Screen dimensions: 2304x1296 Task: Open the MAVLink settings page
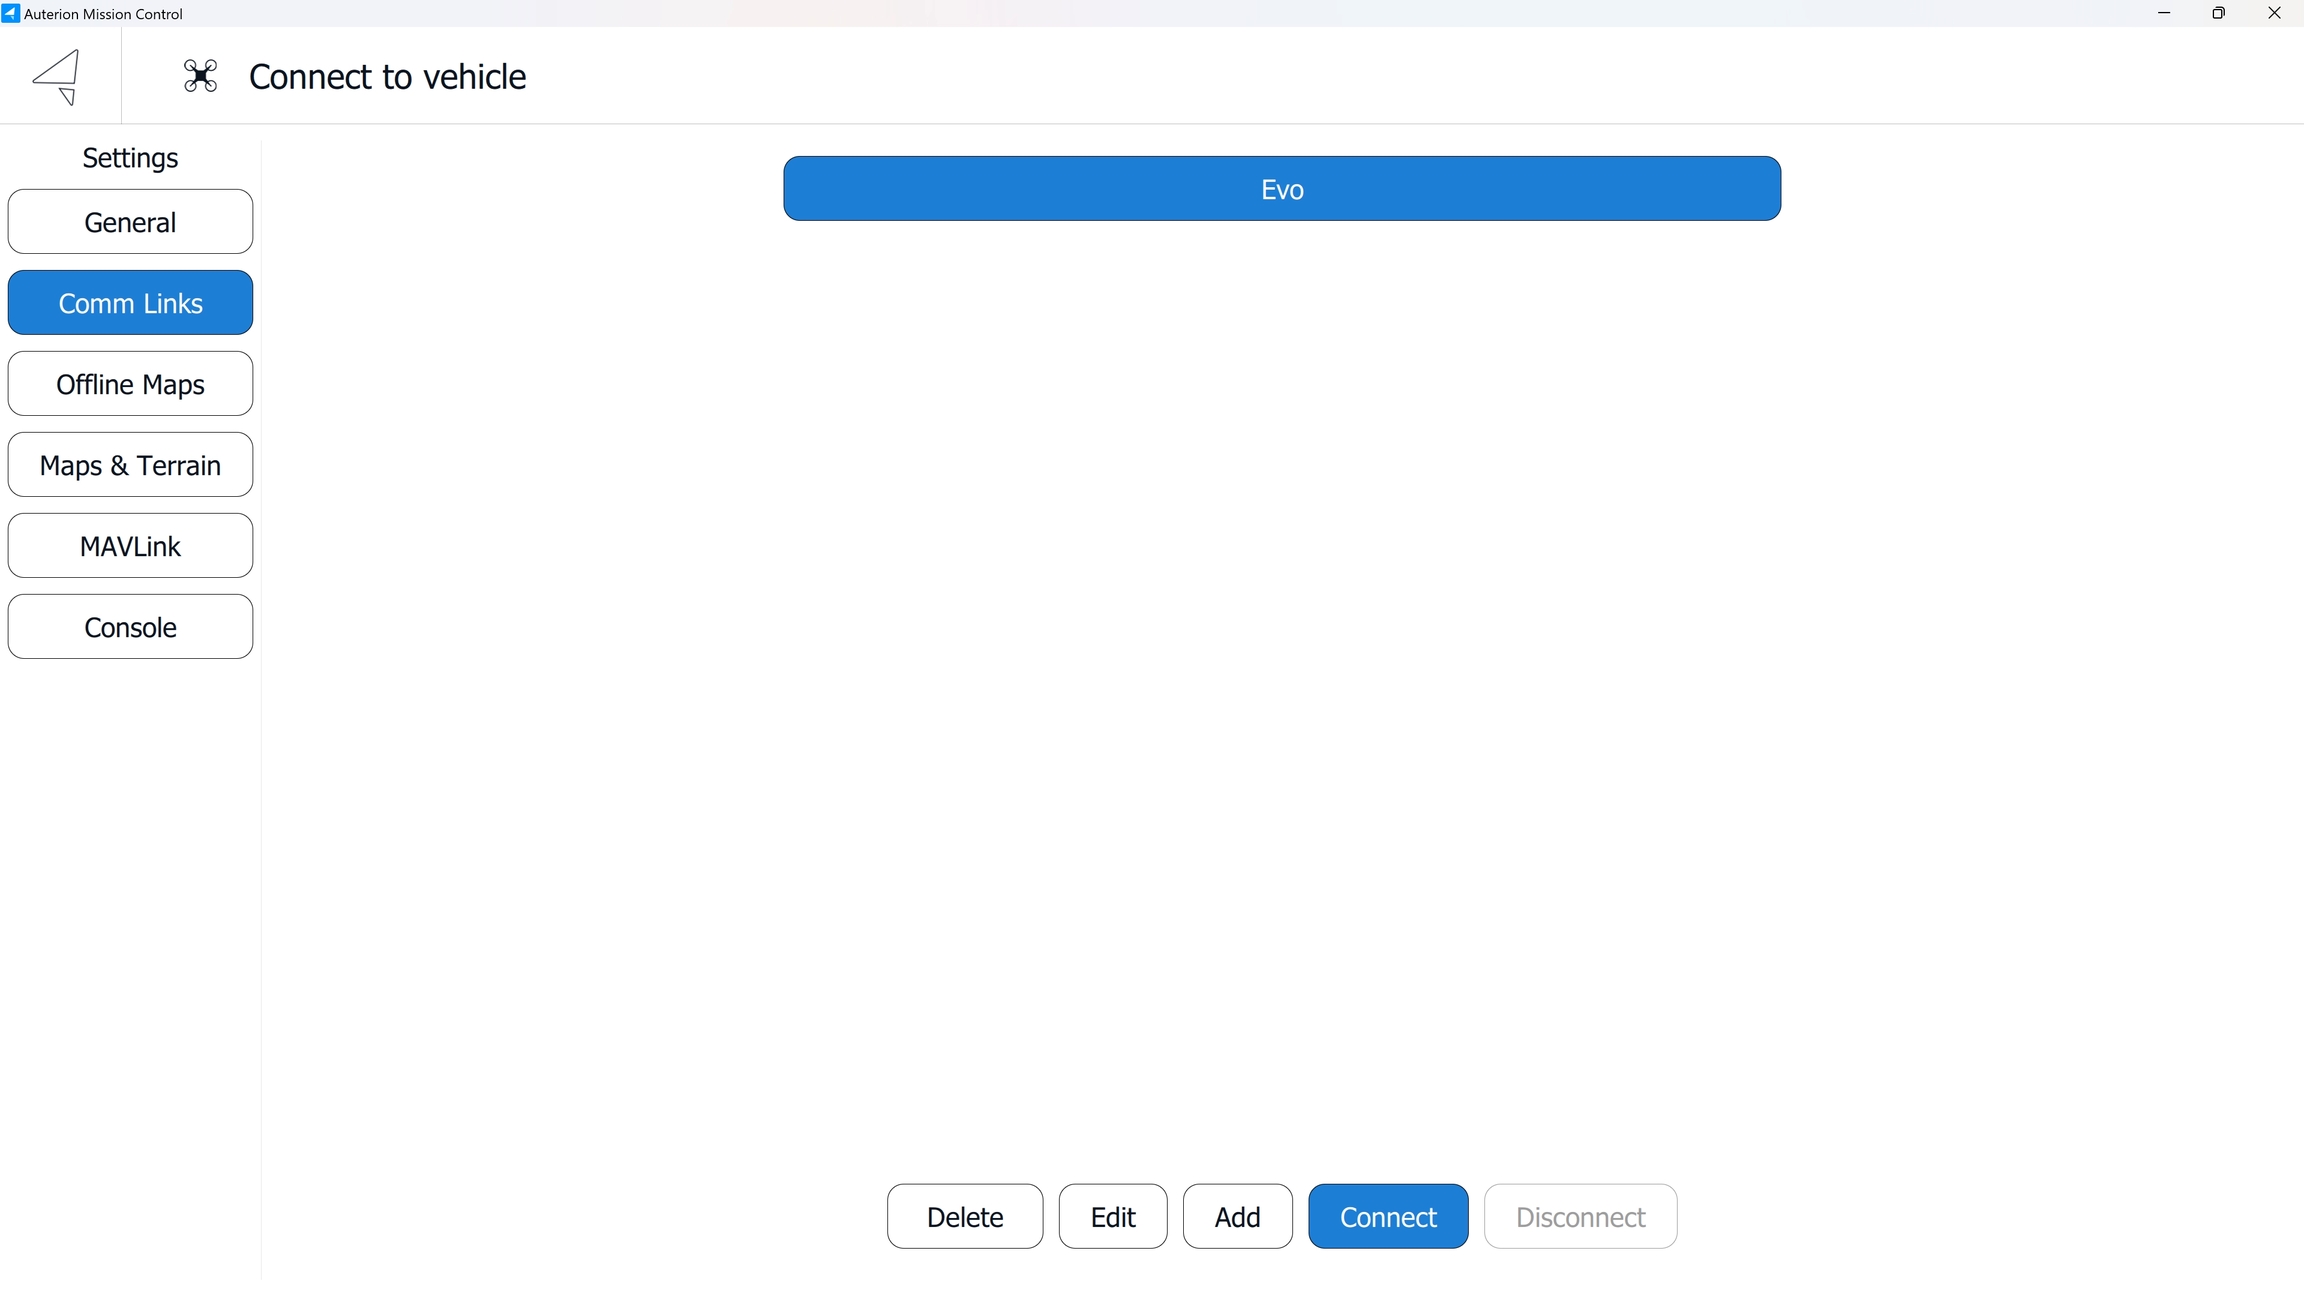130,546
